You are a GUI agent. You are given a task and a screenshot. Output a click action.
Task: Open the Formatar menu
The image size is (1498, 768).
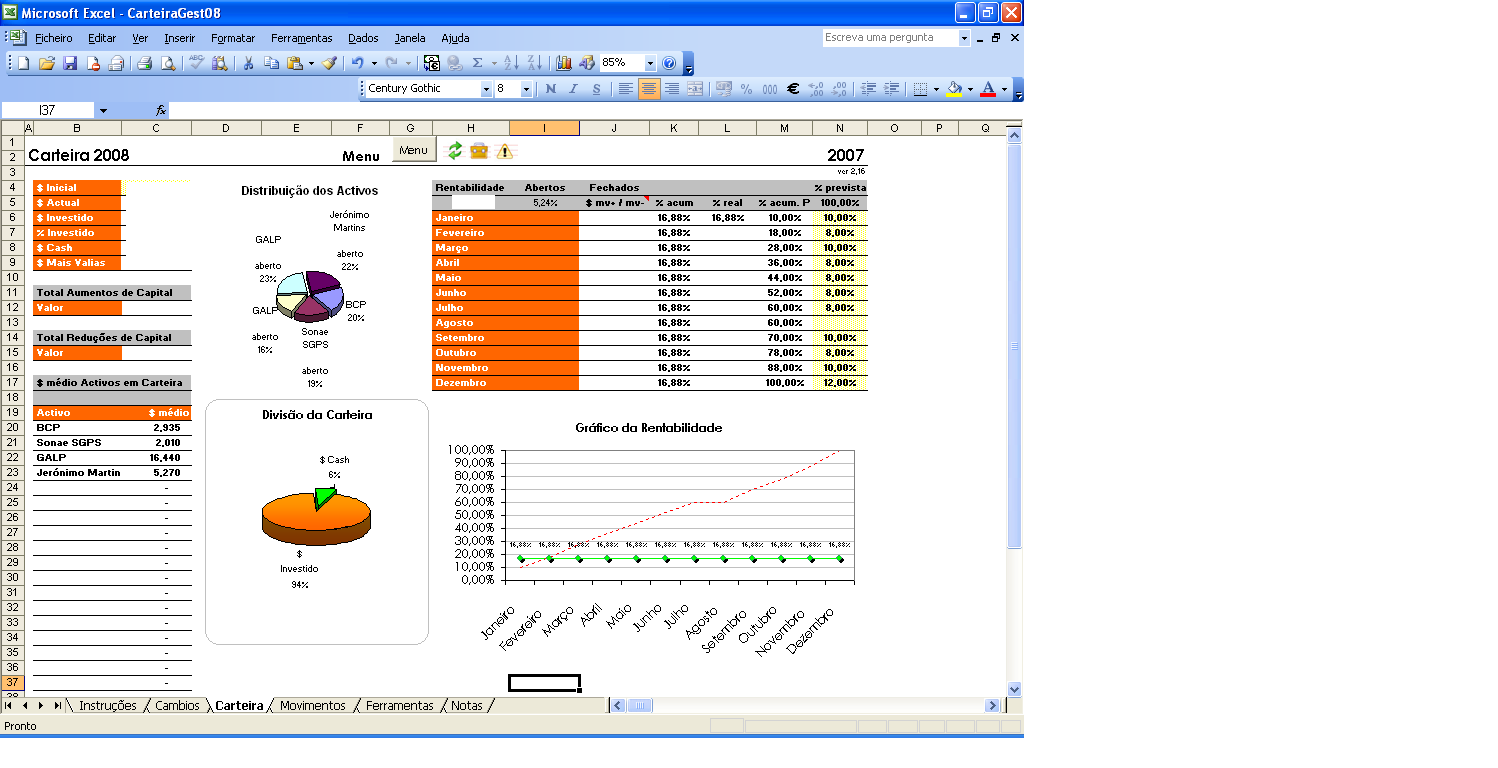233,38
